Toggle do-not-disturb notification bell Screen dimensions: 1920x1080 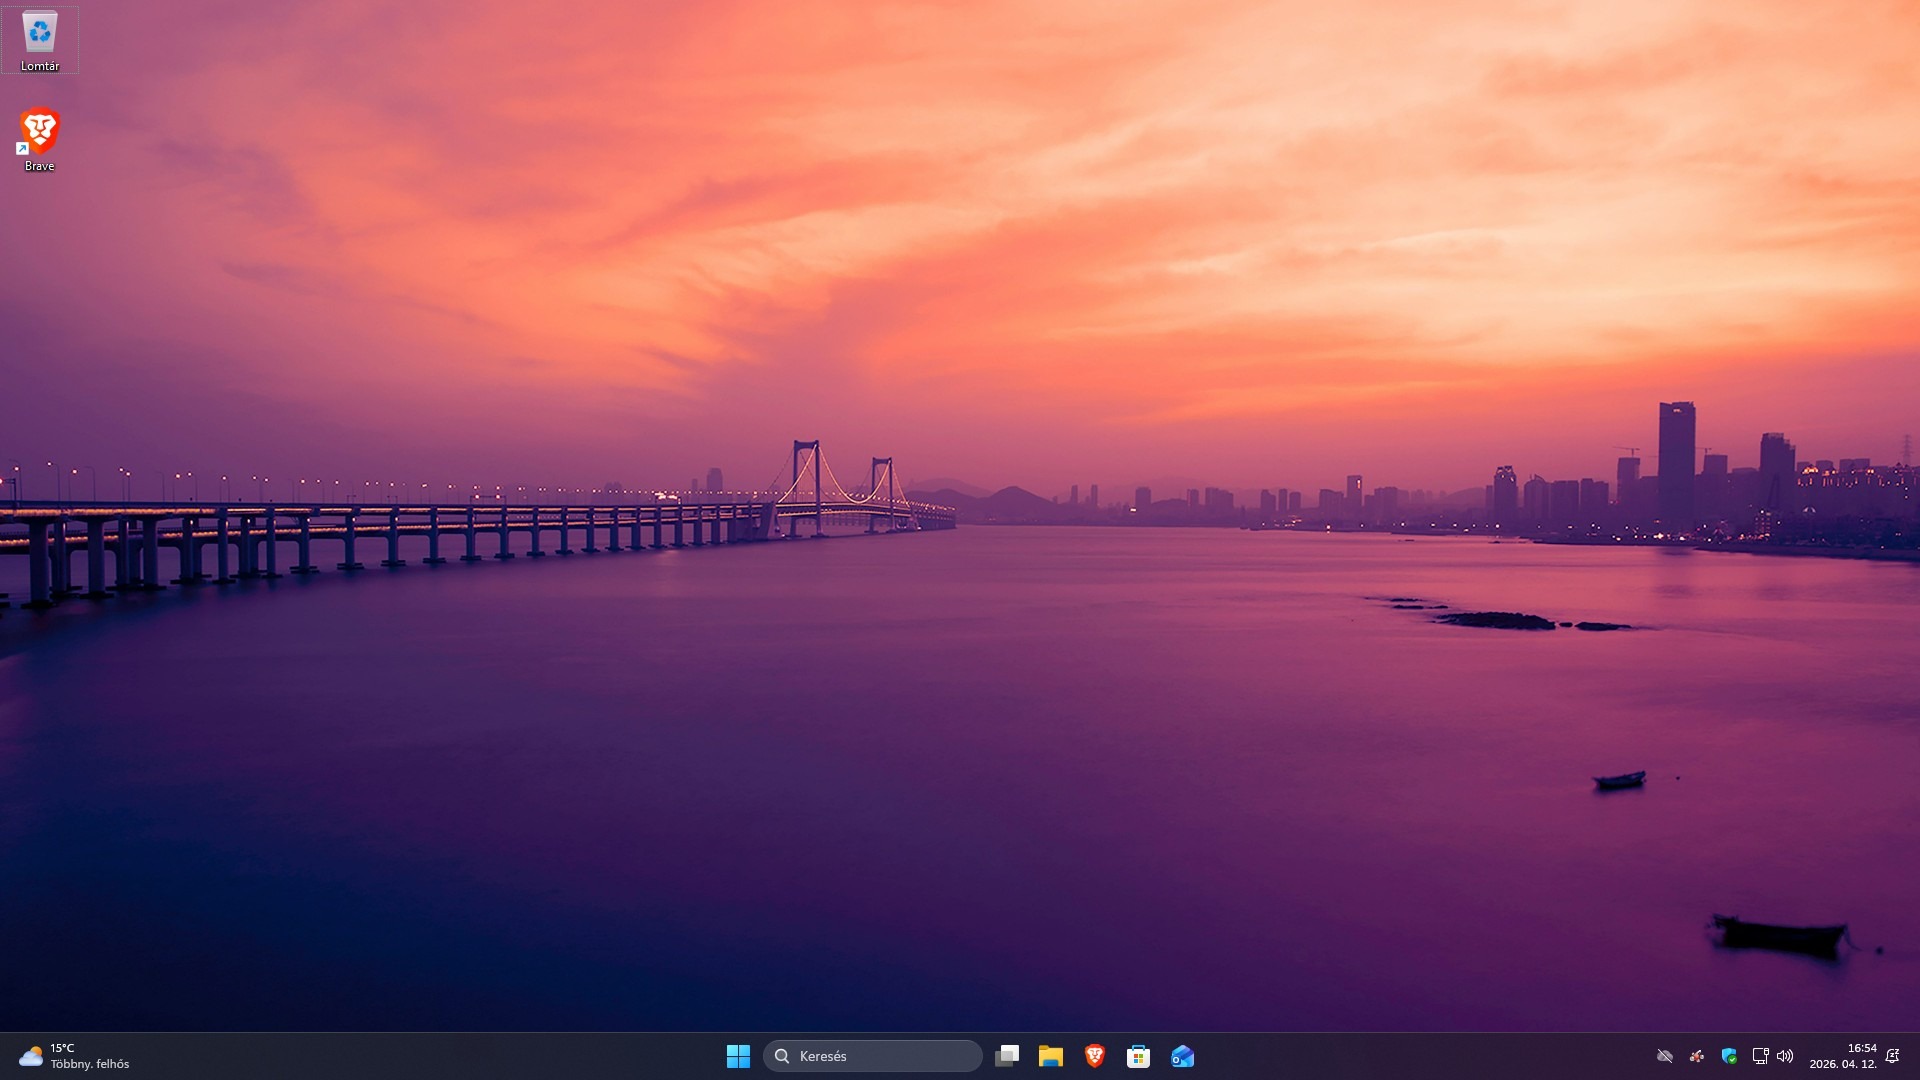(1892, 1056)
